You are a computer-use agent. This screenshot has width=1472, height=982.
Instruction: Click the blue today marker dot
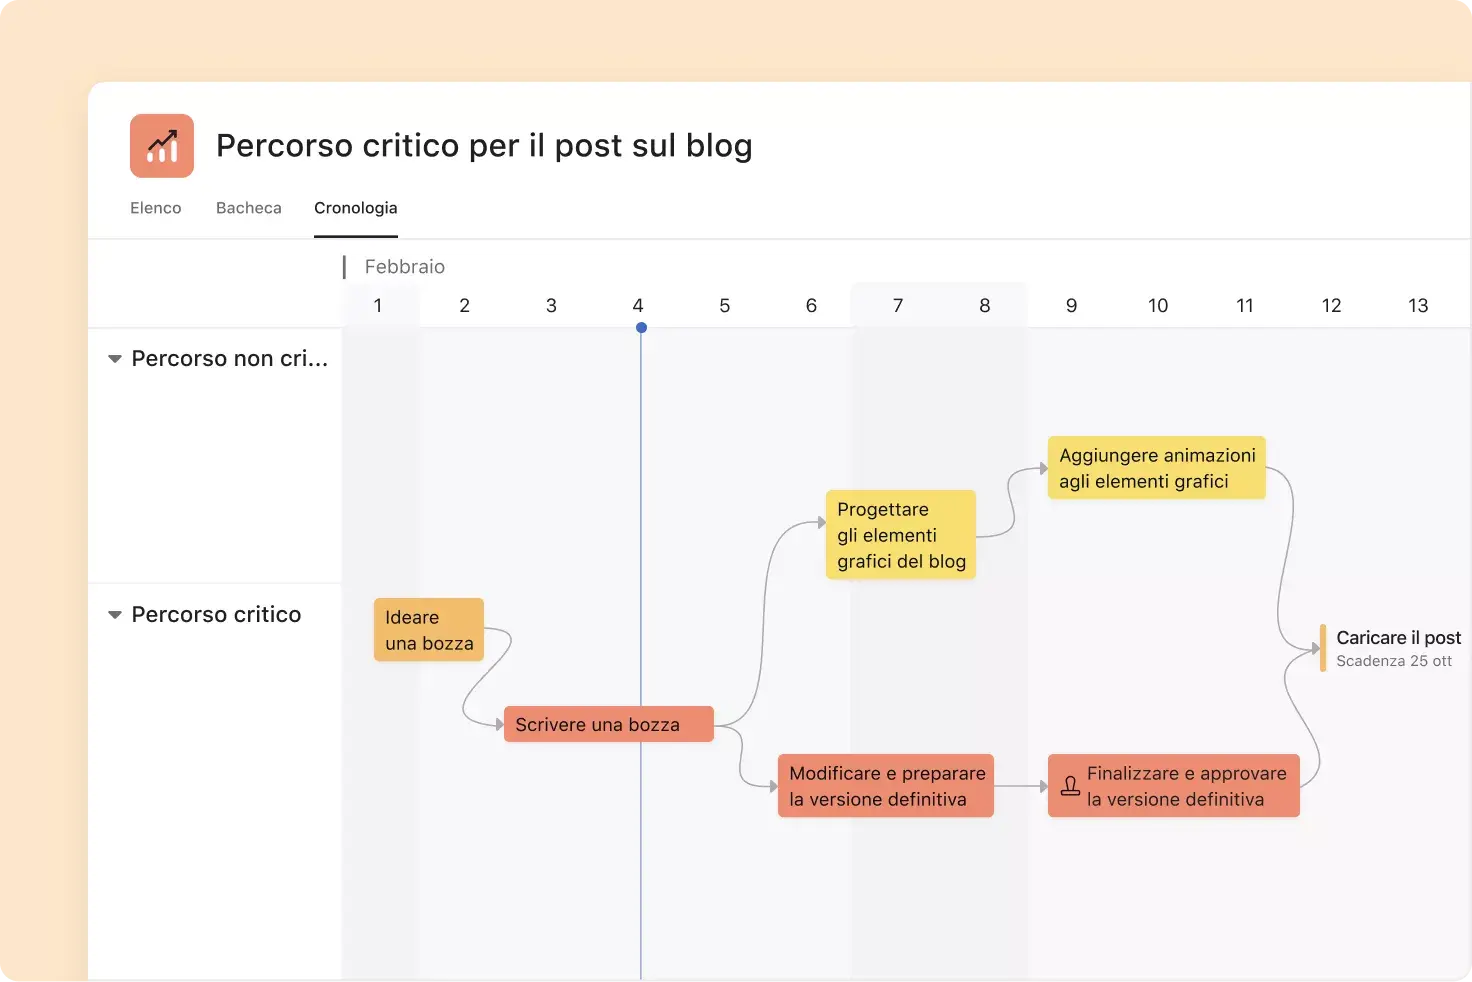point(641,328)
